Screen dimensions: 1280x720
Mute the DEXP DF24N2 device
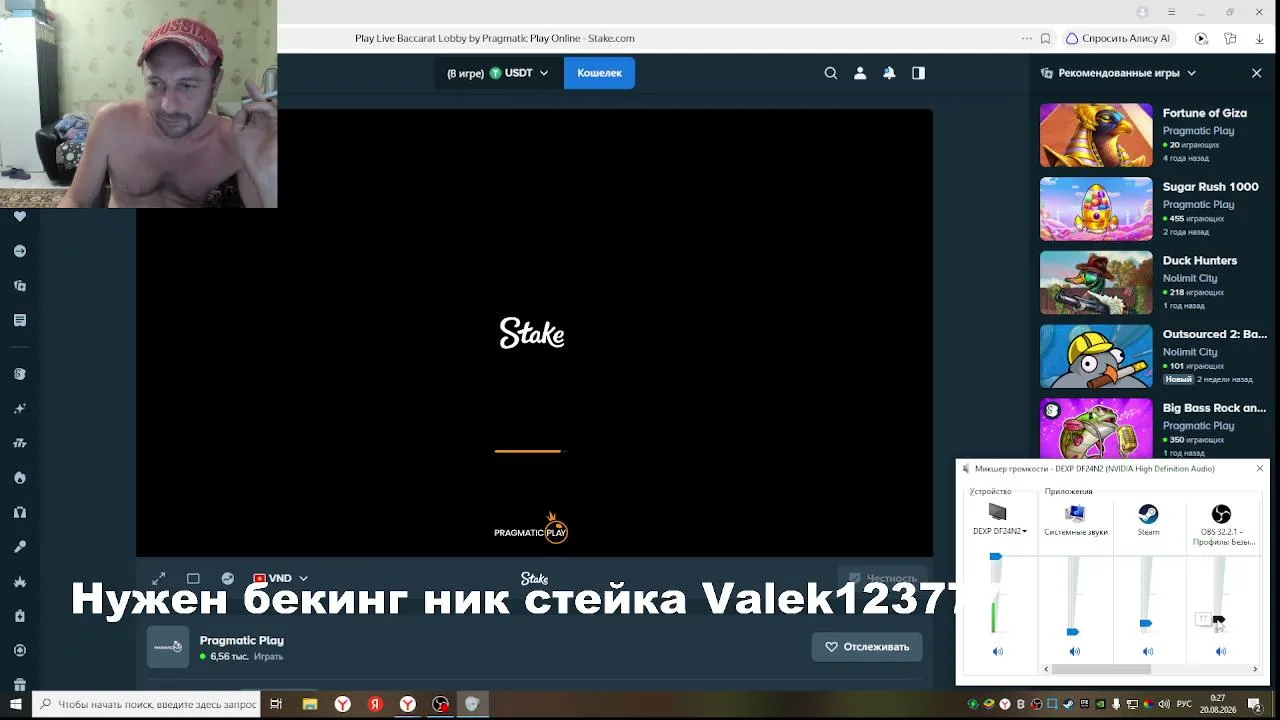(x=997, y=652)
